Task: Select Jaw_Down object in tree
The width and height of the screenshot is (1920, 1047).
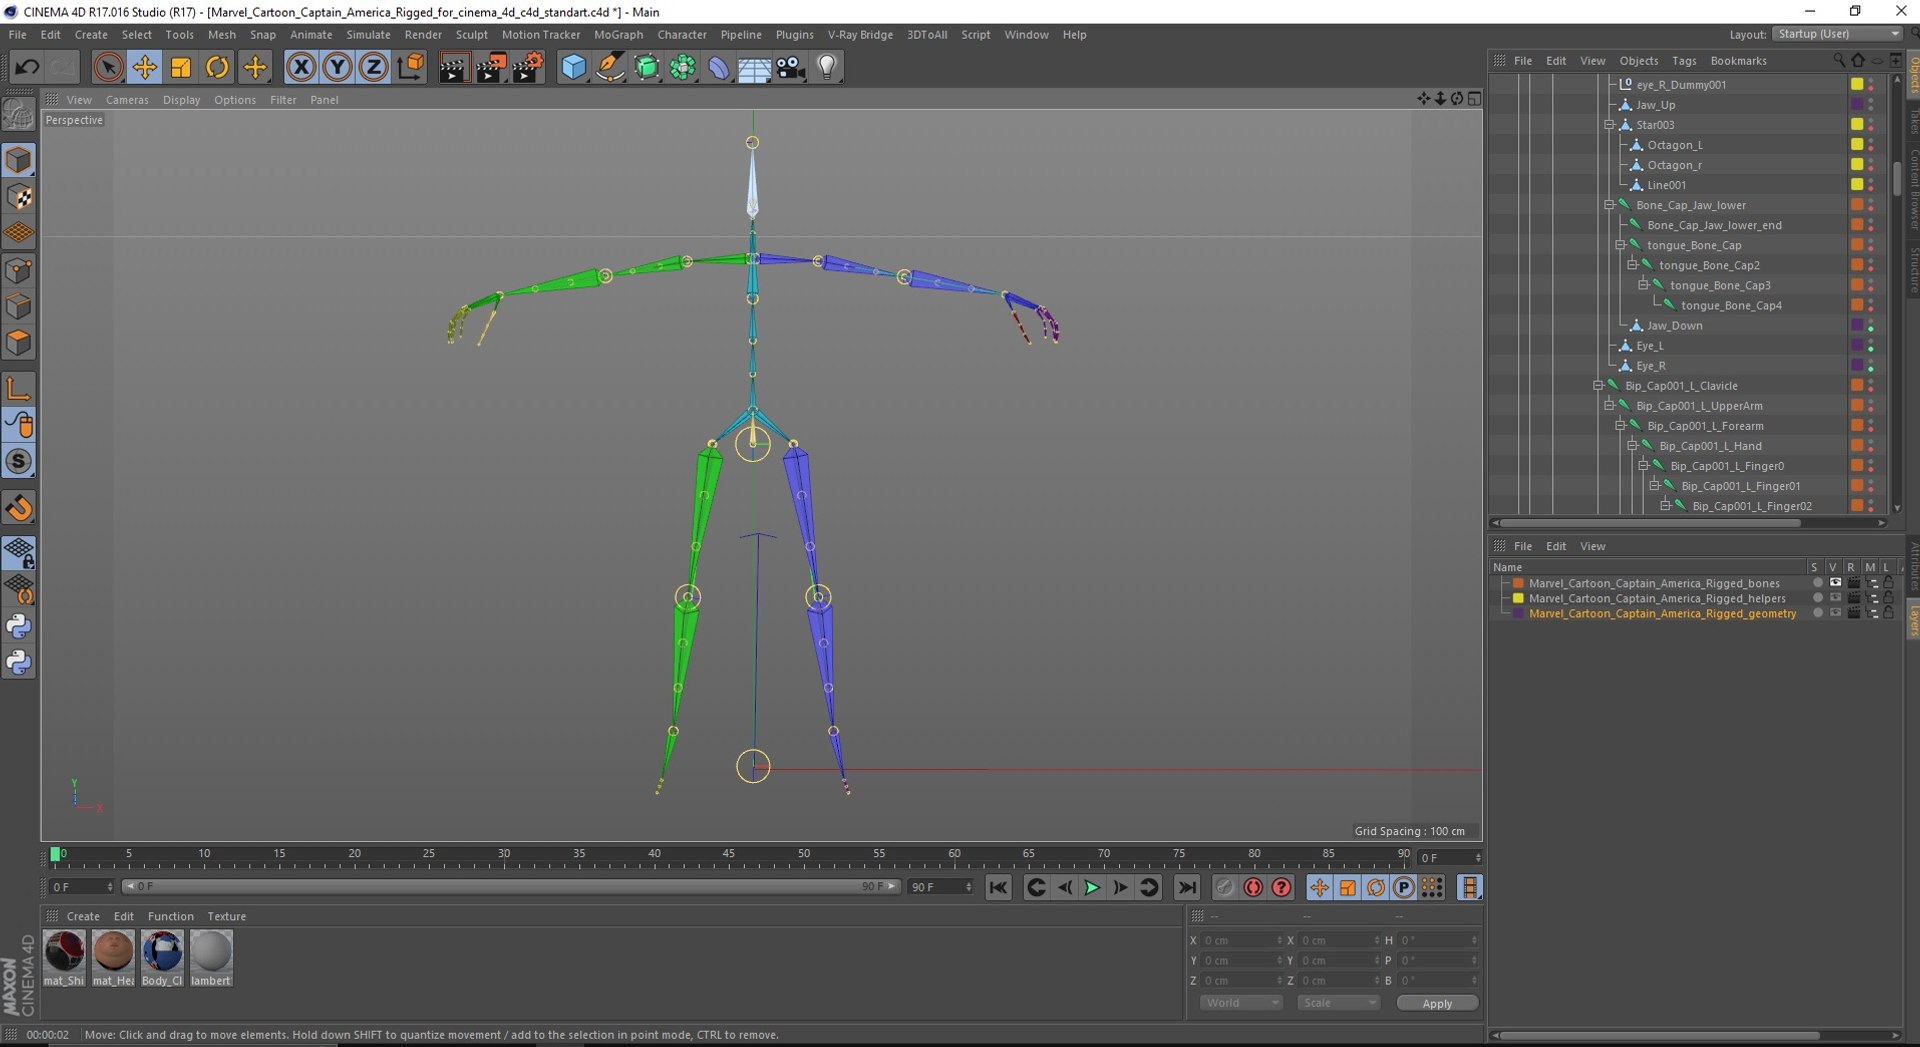Action: click(1674, 325)
